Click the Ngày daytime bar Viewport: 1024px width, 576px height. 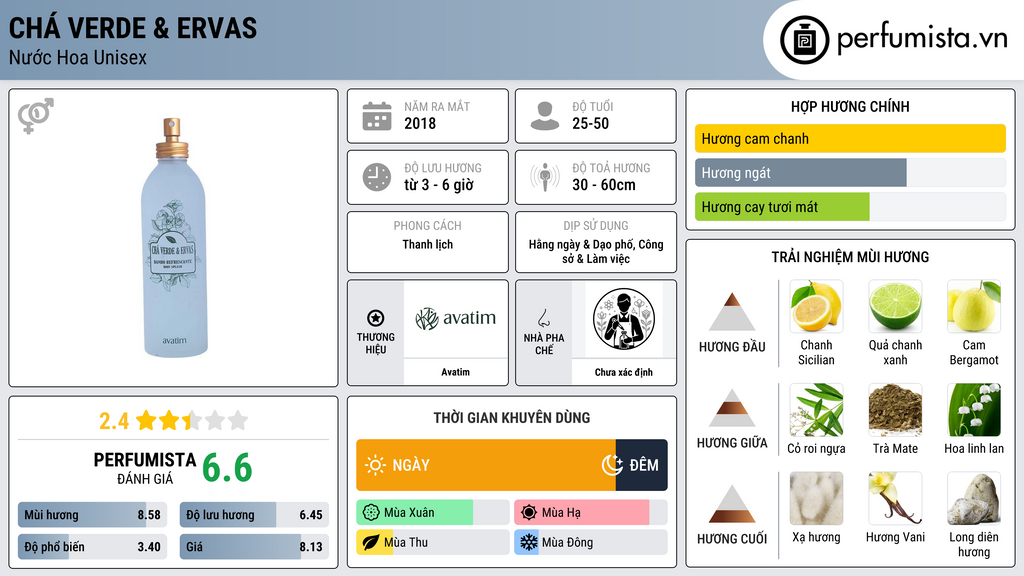click(x=486, y=465)
